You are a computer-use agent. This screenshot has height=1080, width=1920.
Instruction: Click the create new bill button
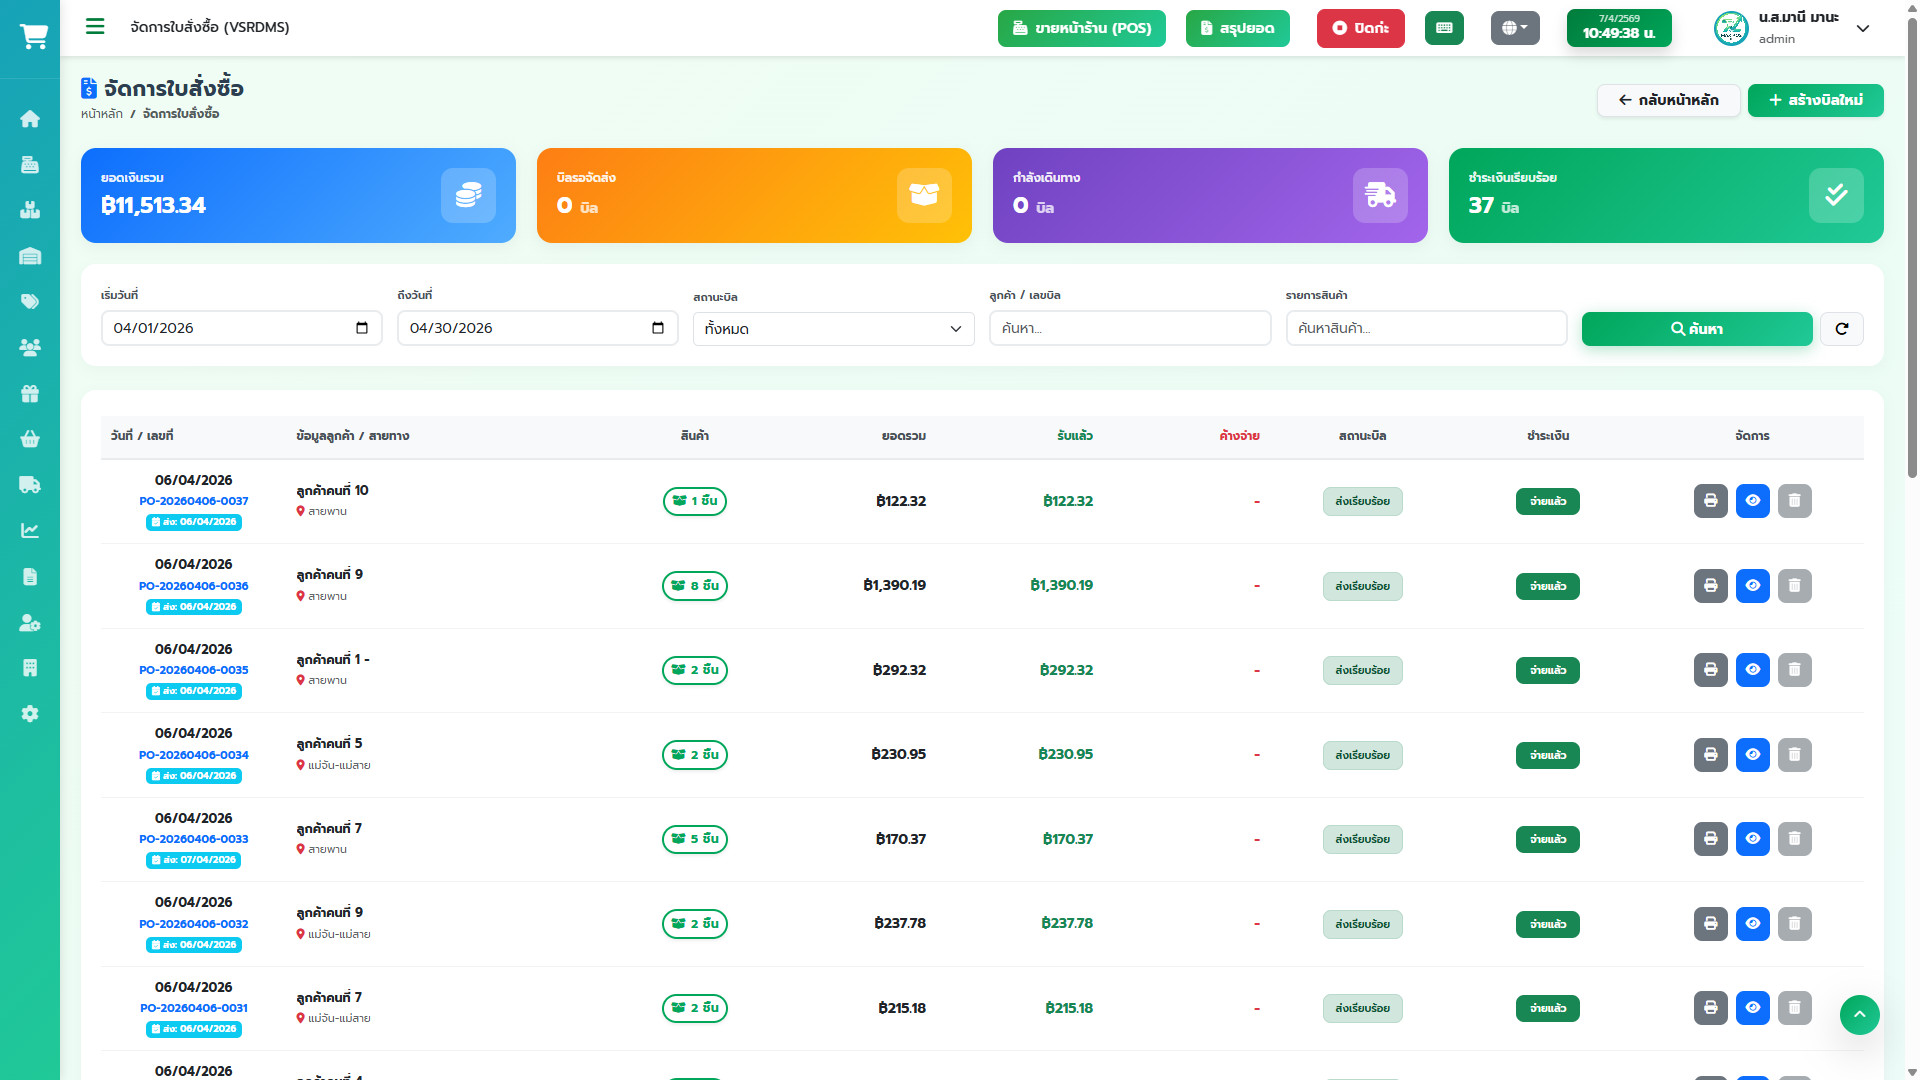click(1815, 100)
